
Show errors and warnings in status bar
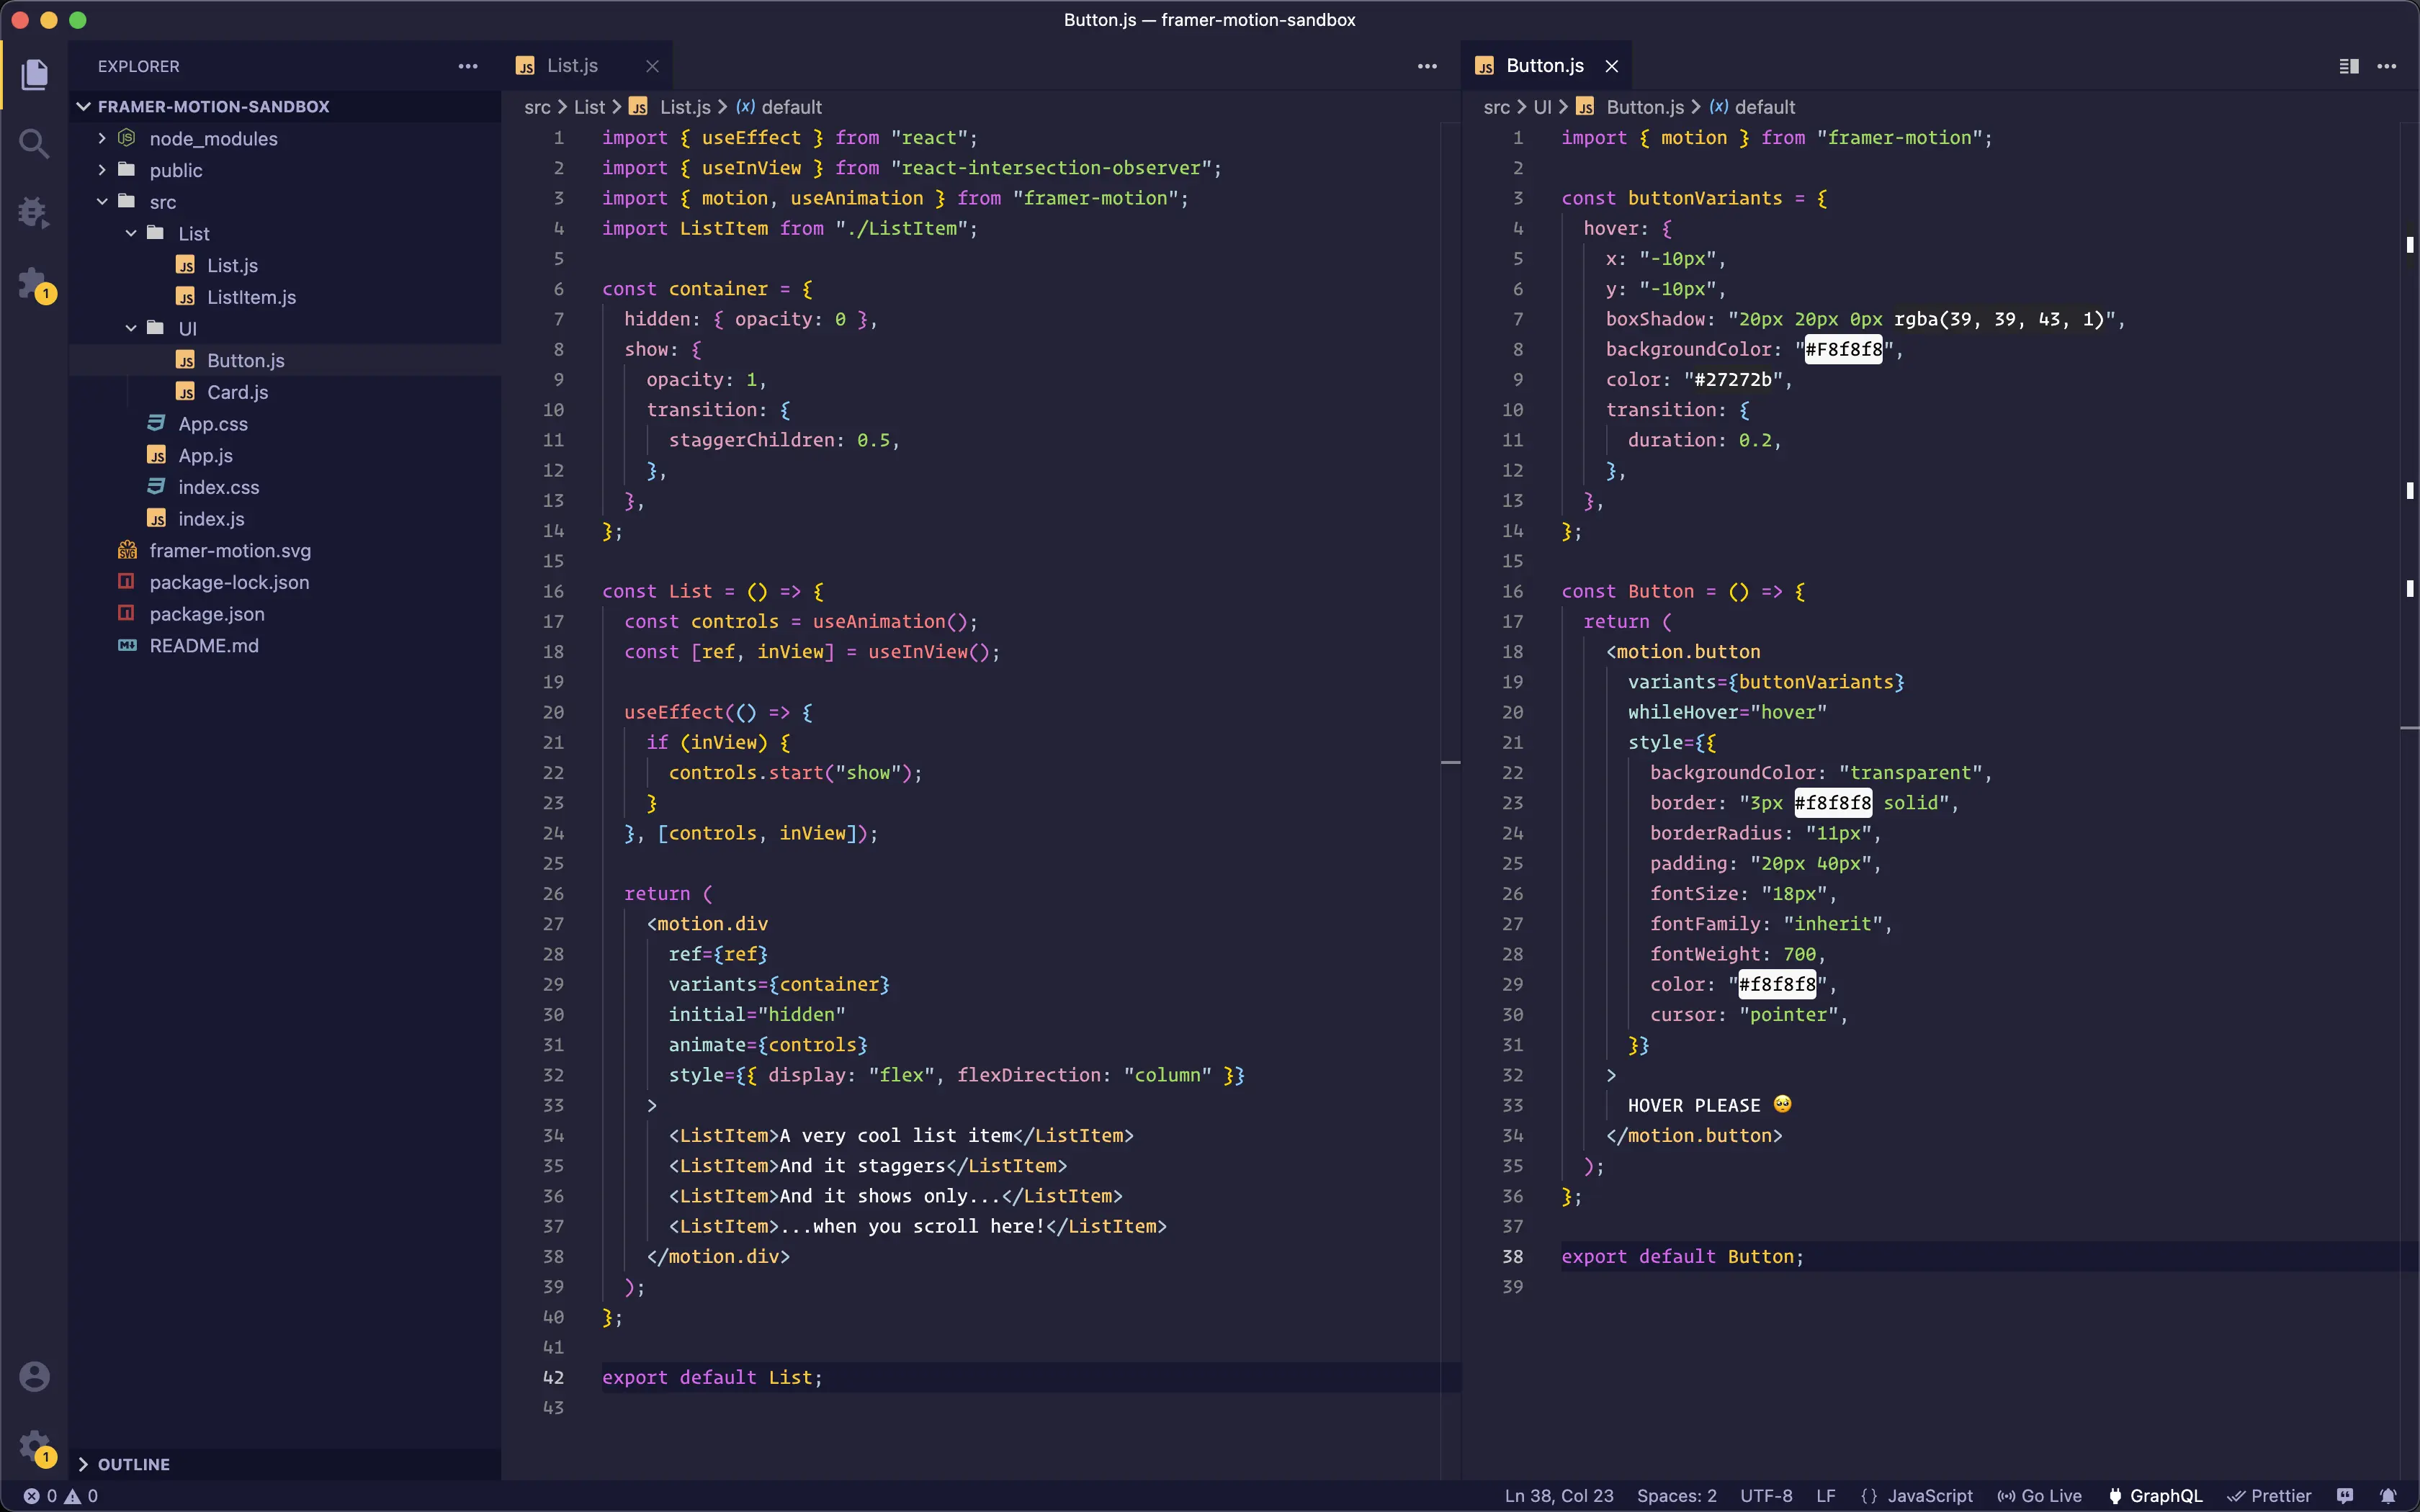[61, 1496]
